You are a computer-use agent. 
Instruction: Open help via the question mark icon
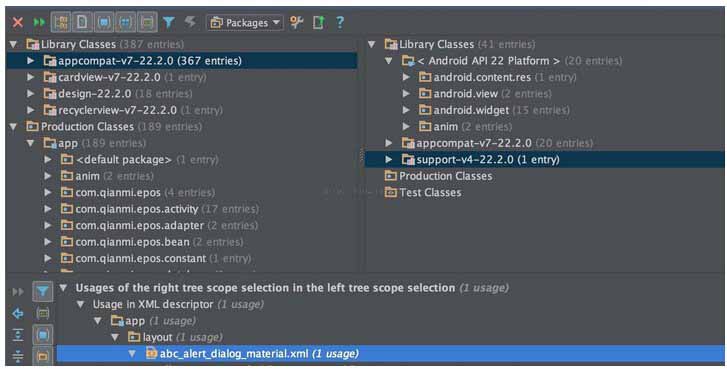340,22
